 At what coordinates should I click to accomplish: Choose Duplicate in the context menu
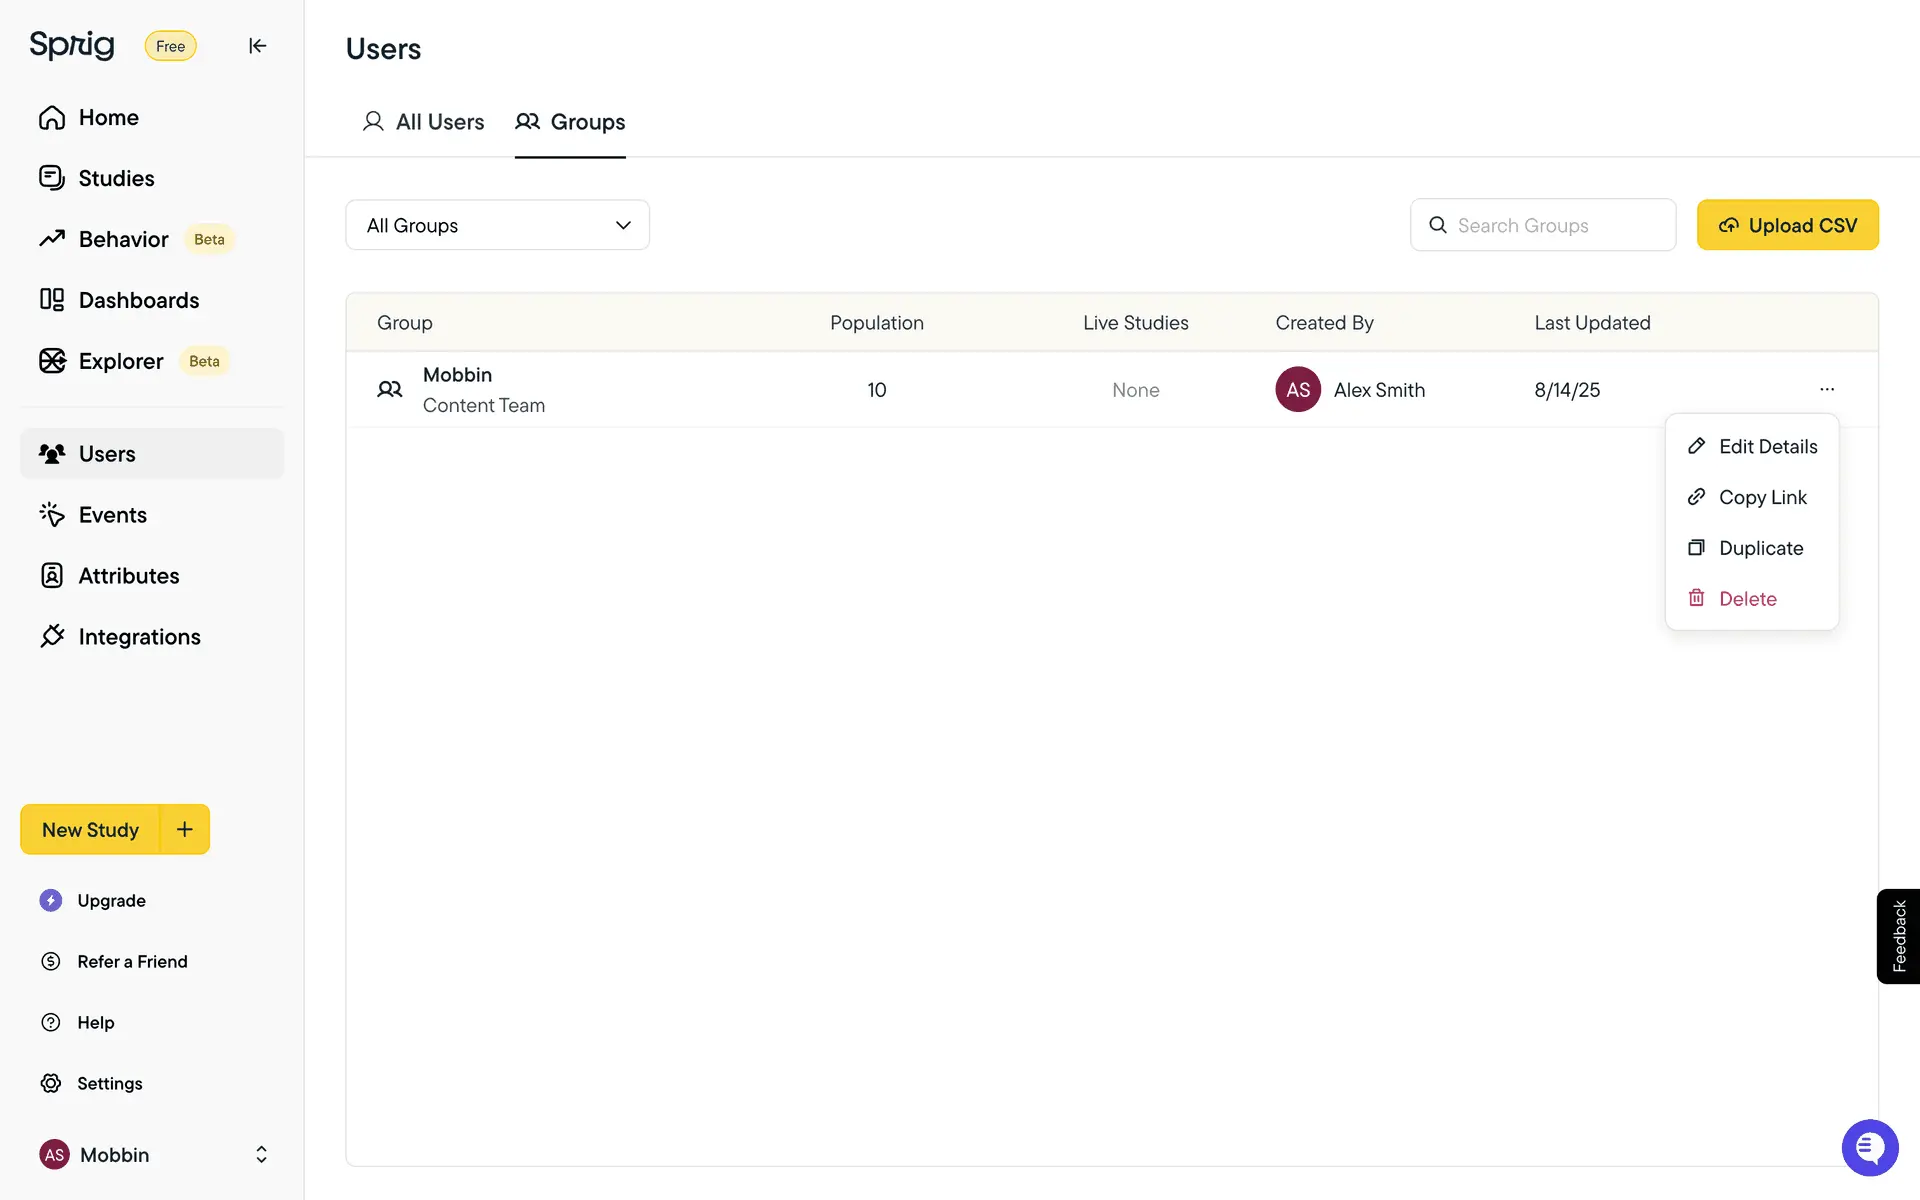point(1760,548)
